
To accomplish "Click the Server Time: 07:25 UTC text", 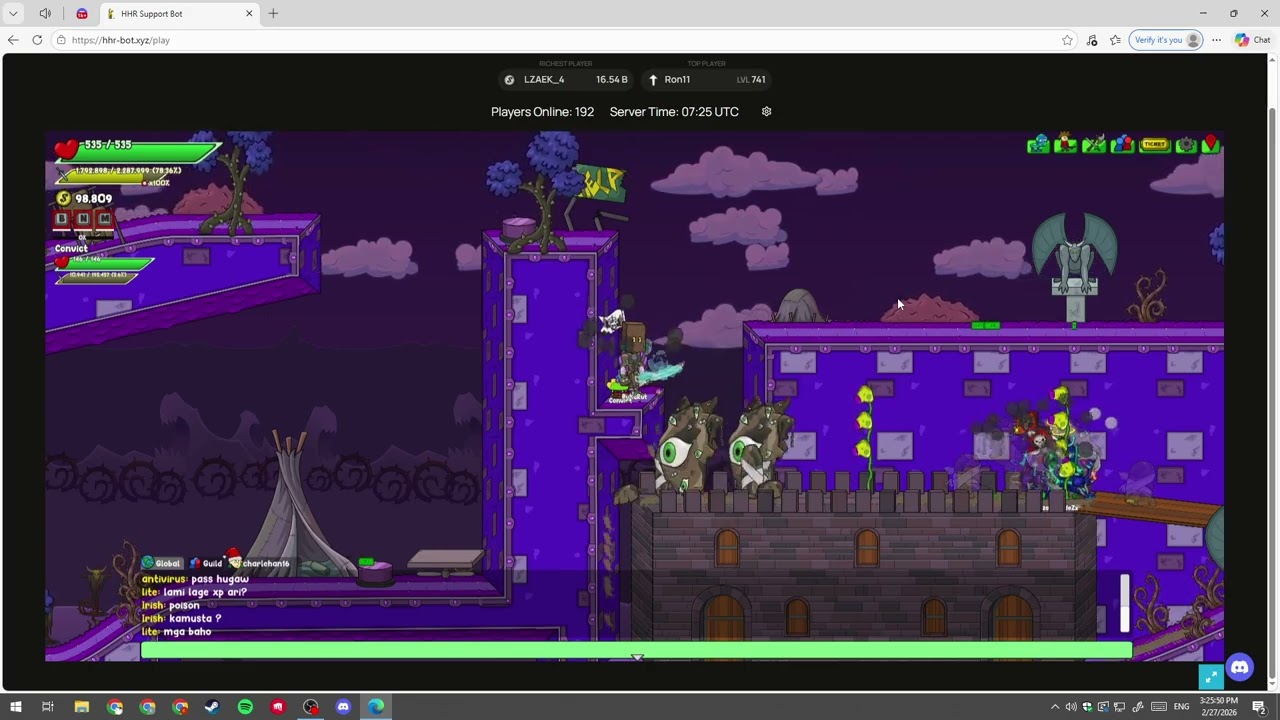I will coord(674,111).
